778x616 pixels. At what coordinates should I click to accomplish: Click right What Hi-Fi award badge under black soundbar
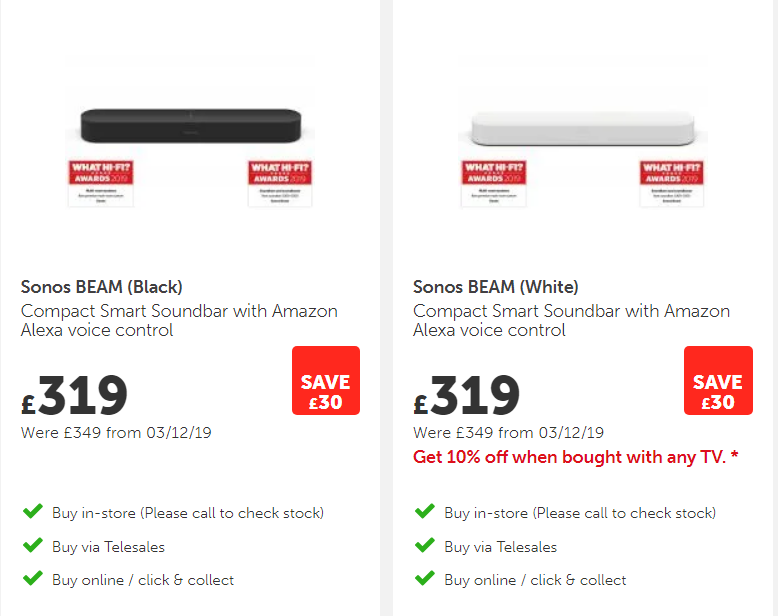pos(280,181)
